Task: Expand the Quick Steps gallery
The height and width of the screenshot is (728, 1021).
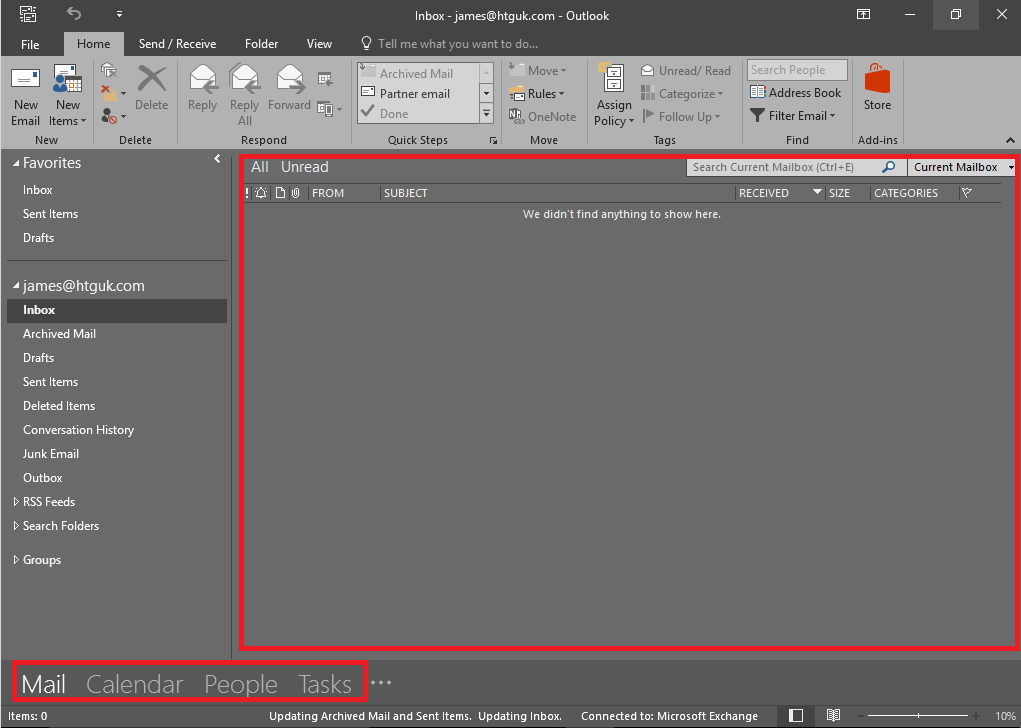Action: (486, 114)
